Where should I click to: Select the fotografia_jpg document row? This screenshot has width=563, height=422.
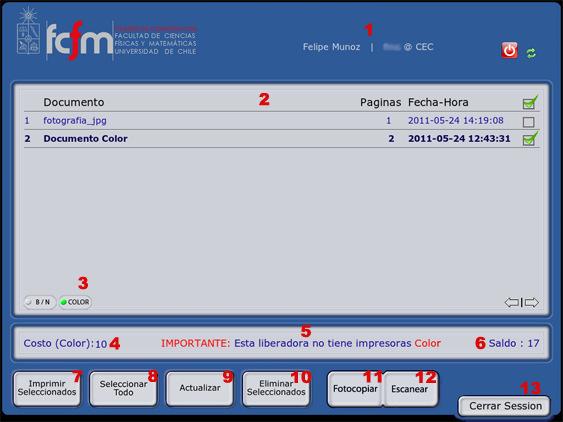pos(282,121)
